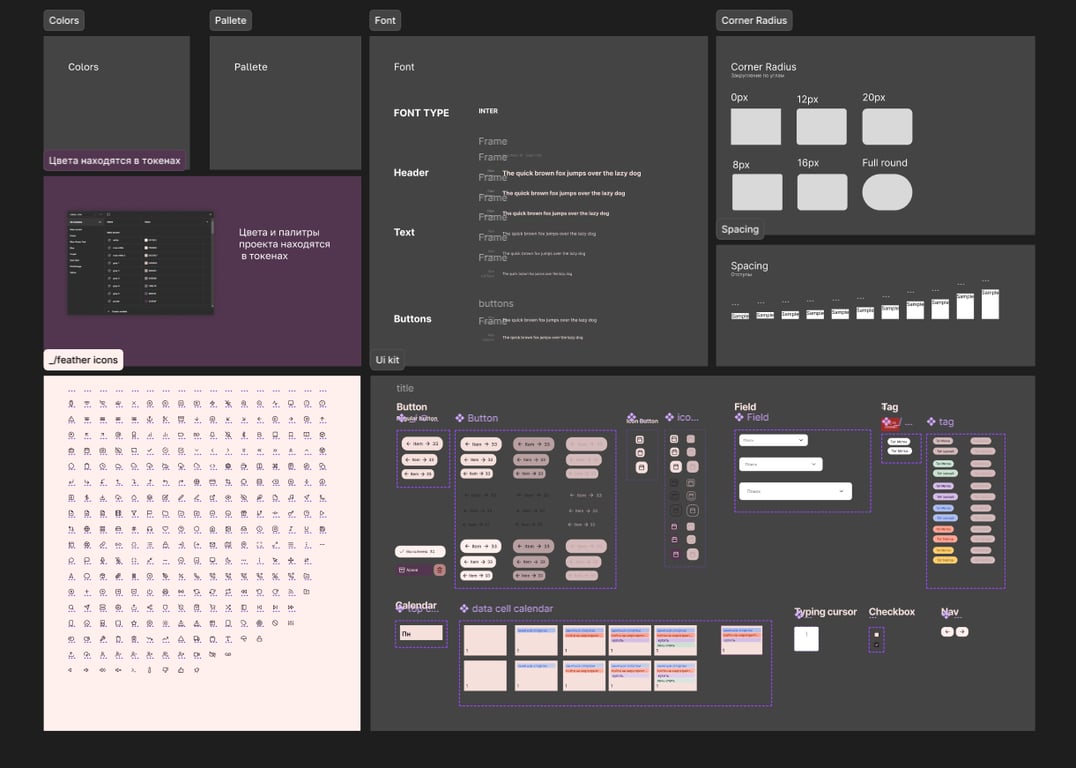Click the first light-green tag in tag set
Viewport: 1076px width, 768px height.
pos(944,463)
